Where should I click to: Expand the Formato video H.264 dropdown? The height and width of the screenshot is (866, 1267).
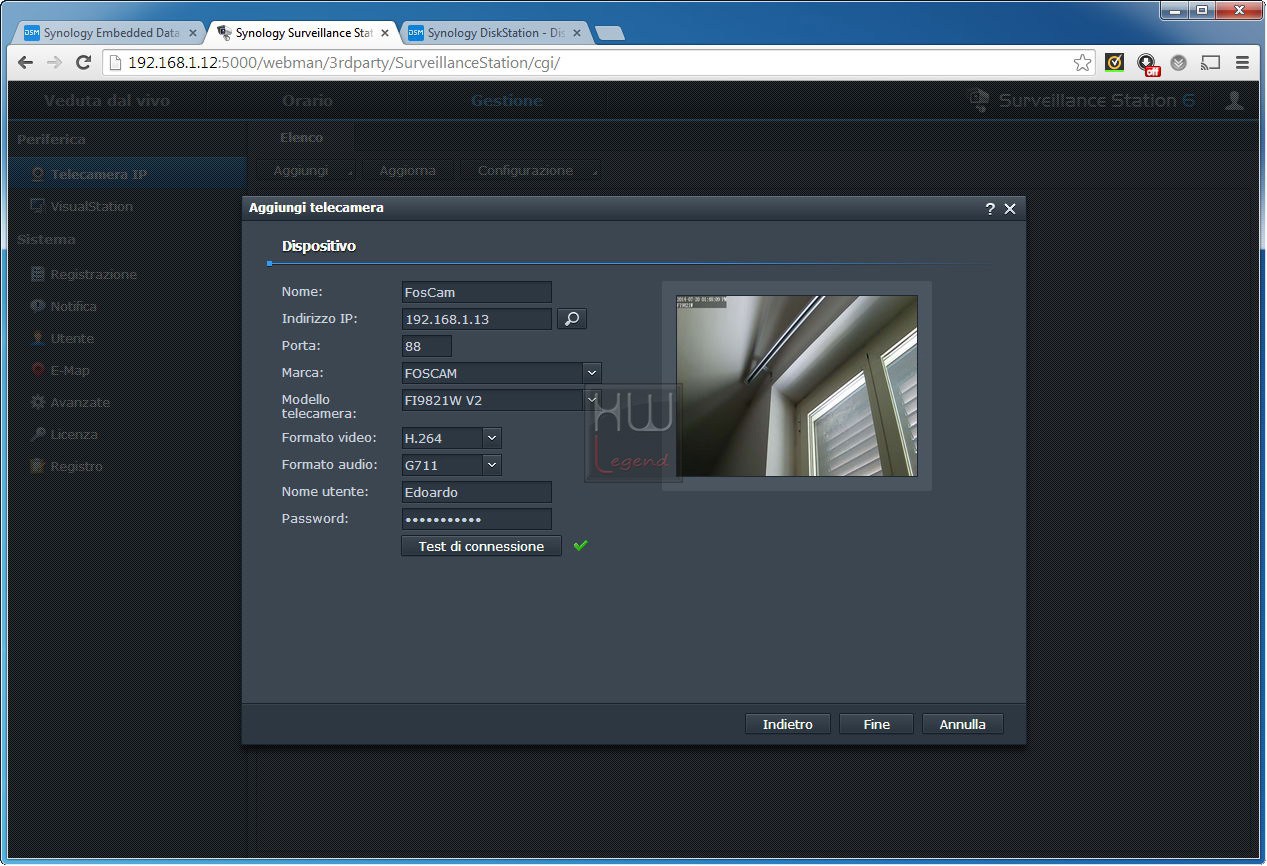pos(491,438)
